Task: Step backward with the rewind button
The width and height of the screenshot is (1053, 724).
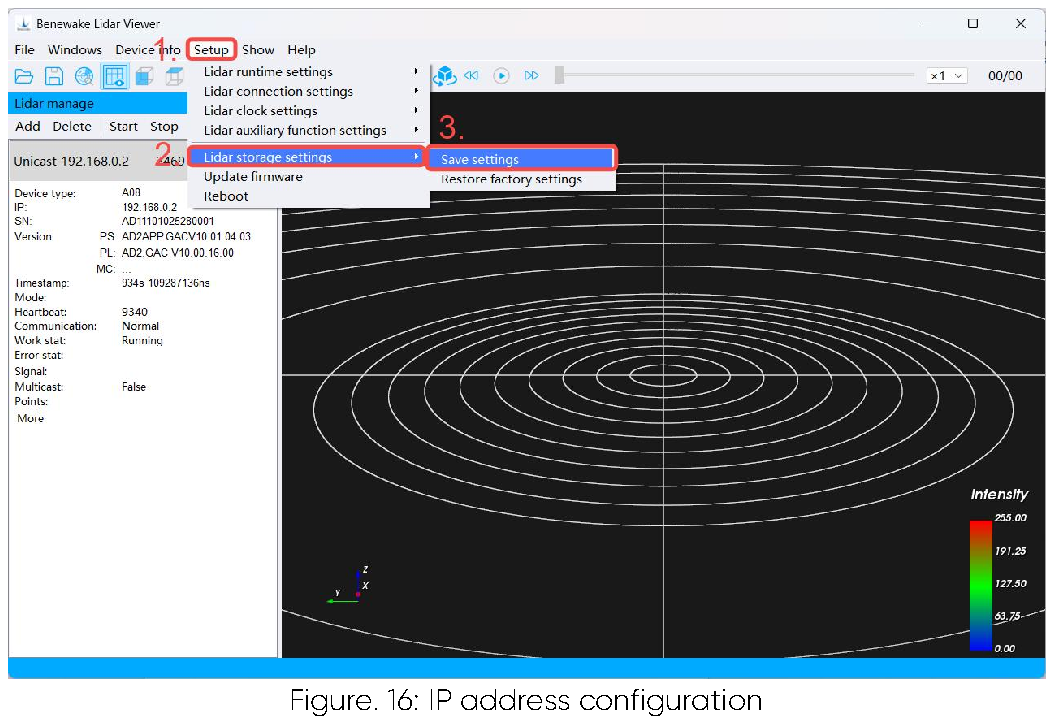Action: click(x=471, y=76)
